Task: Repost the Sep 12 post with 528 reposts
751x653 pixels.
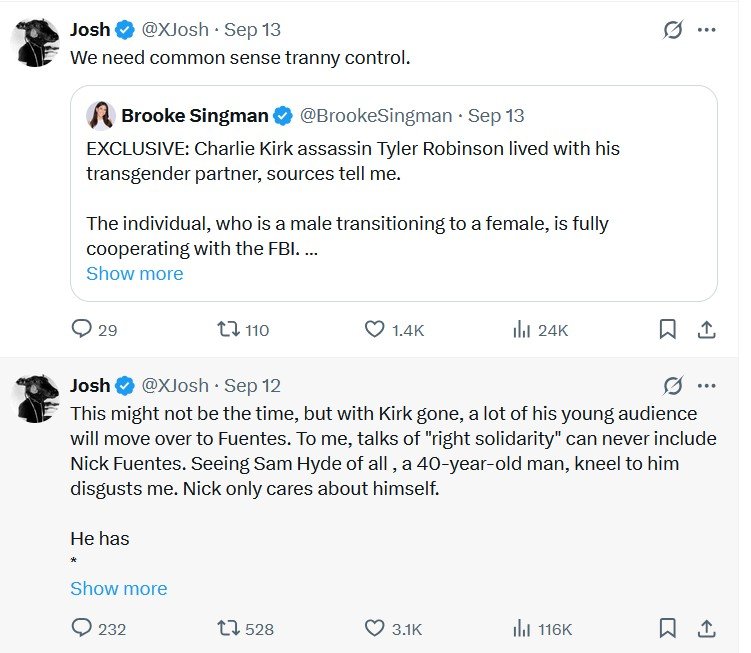Action: 227,628
